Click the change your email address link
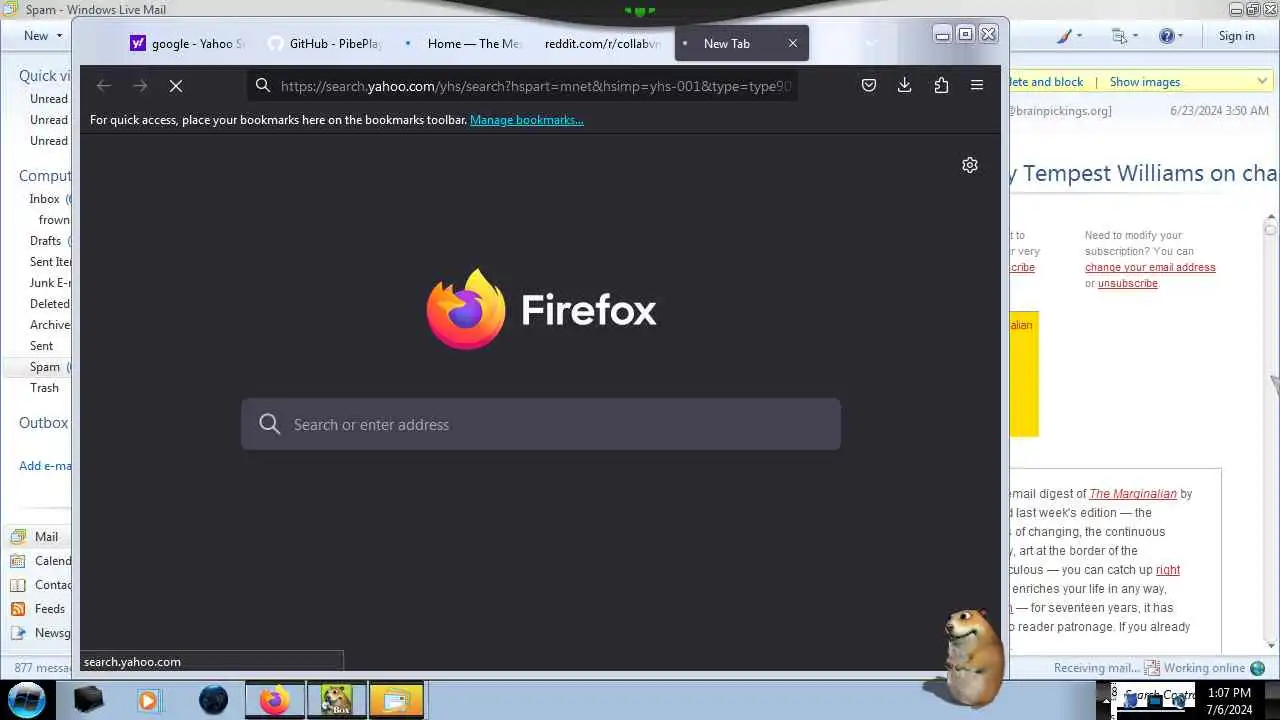 click(x=1150, y=267)
